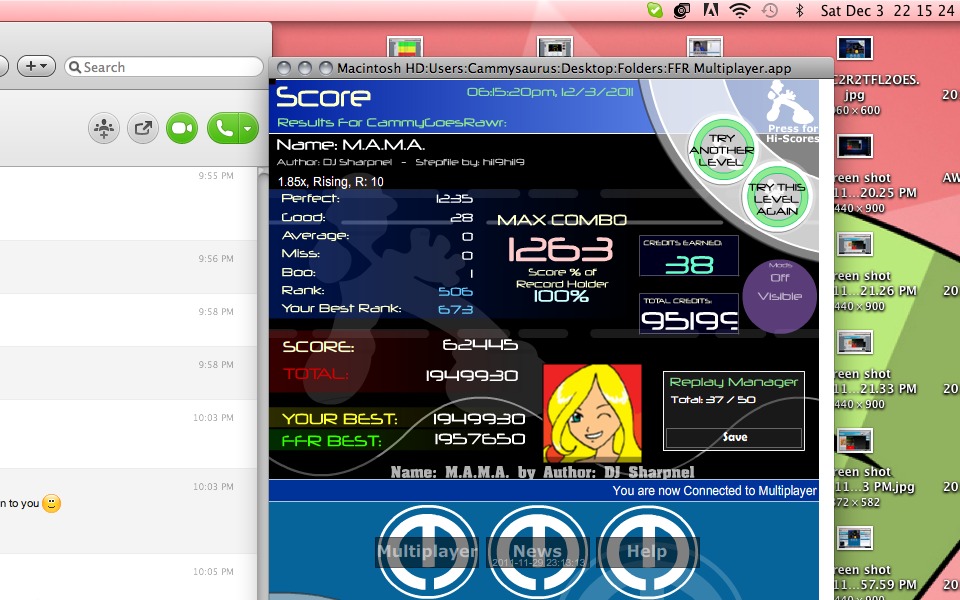Add people to conversation icon

pos(103,128)
